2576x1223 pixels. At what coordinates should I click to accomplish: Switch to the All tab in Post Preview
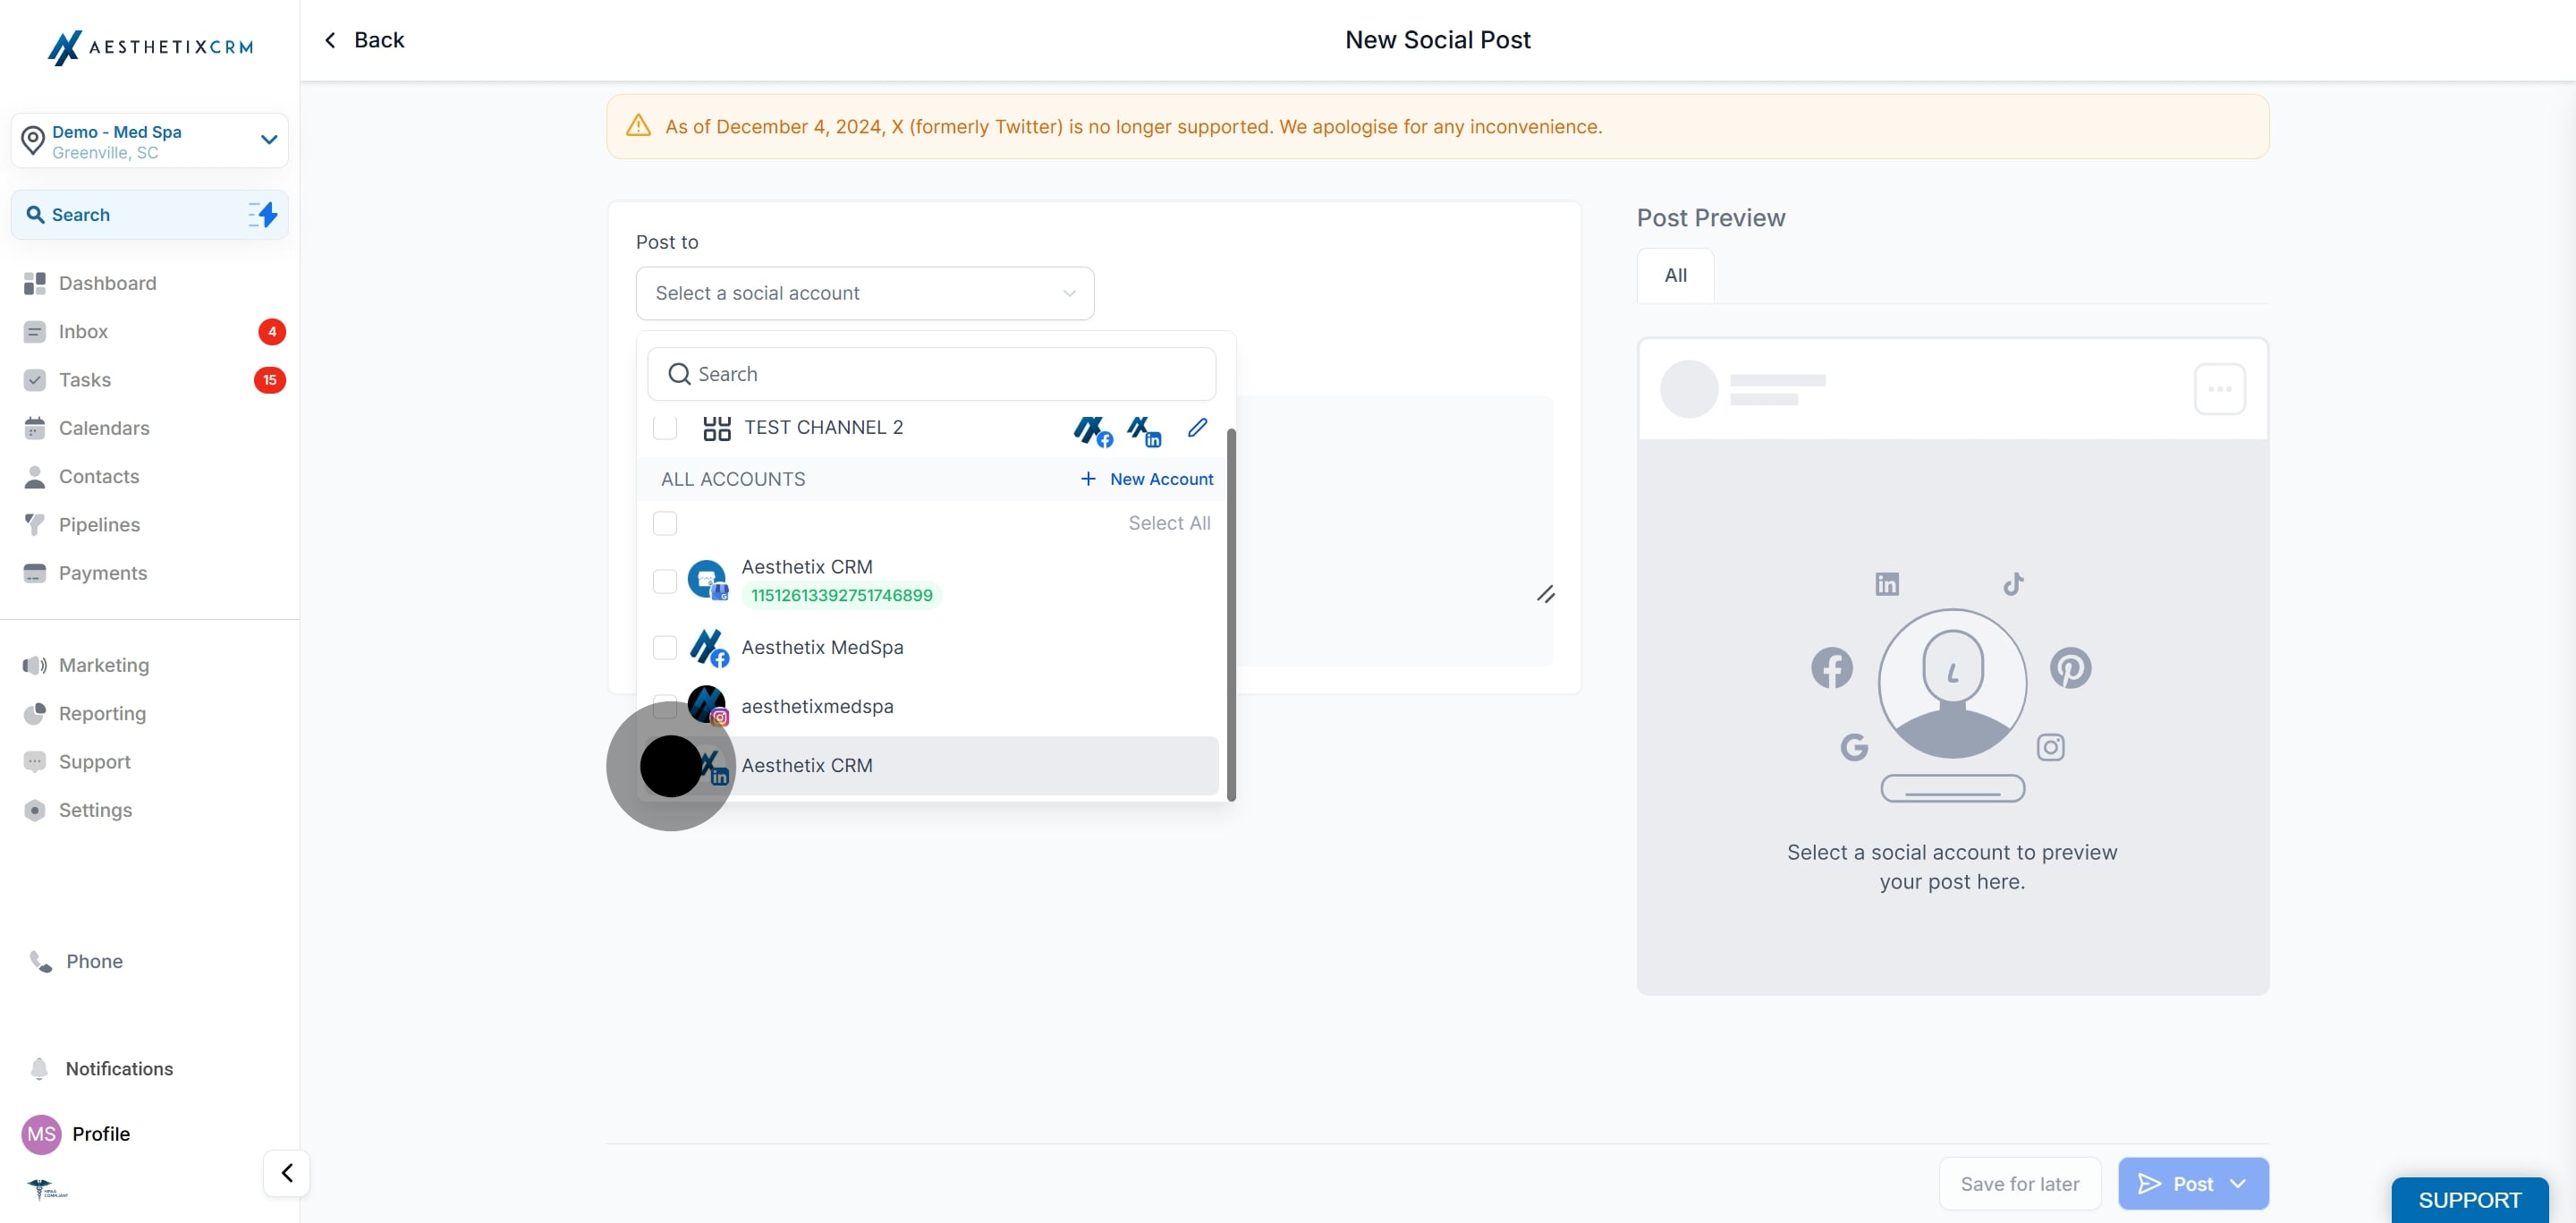[x=1674, y=275]
